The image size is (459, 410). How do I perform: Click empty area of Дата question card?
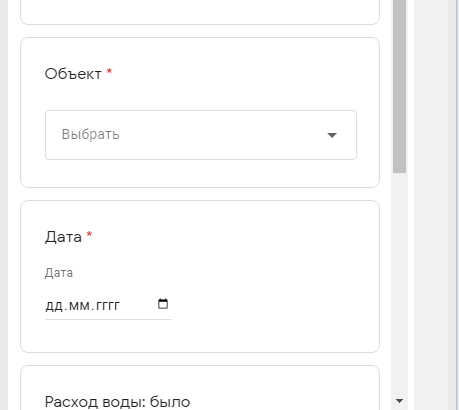pos(267,283)
